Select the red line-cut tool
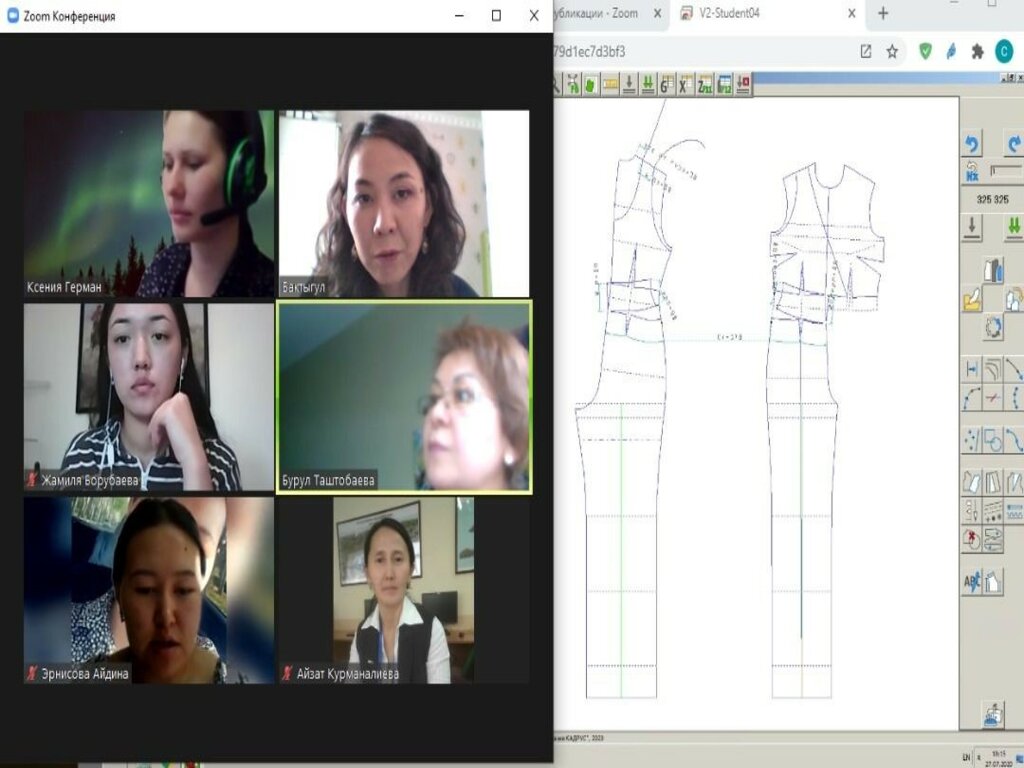Image resolution: width=1024 pixels, height=768 pixels. (993, 398)
